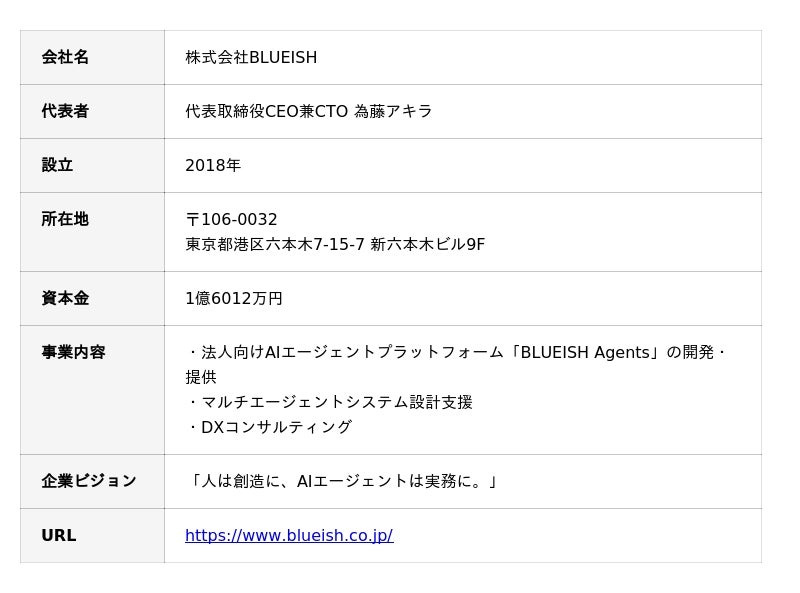Click the 事業内容 row label

click(x=92, y=390)
